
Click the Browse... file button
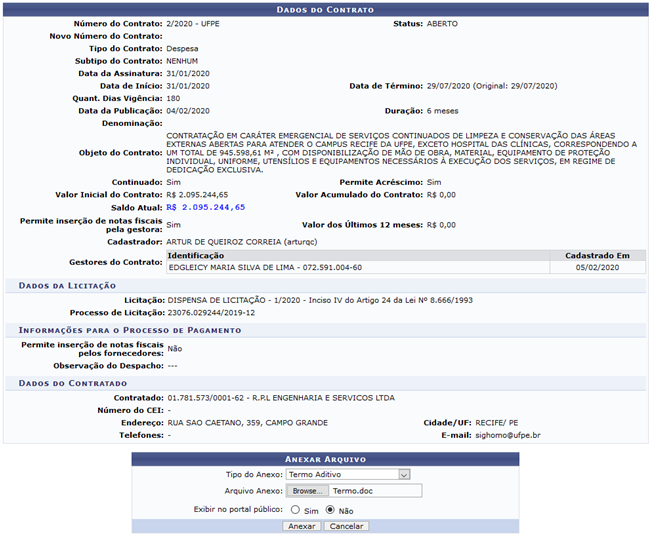(307, 491)
